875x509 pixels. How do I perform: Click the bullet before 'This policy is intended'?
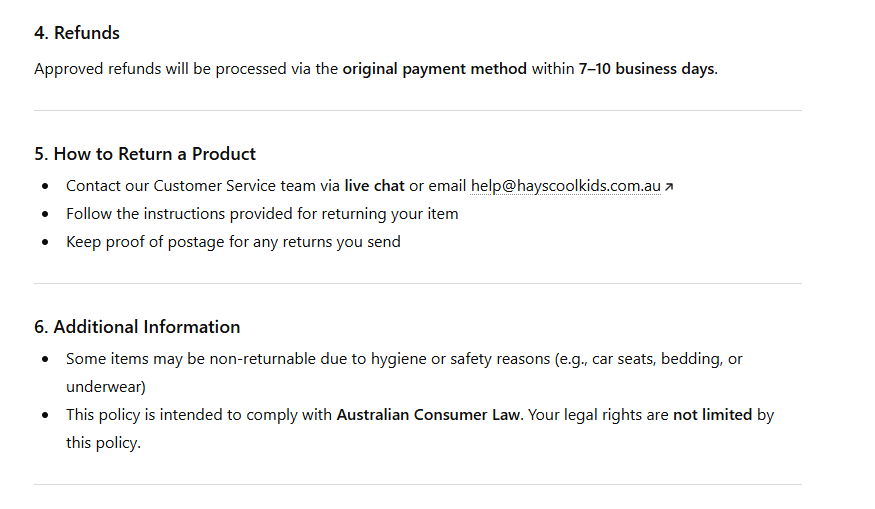click(x=45, y=415)
